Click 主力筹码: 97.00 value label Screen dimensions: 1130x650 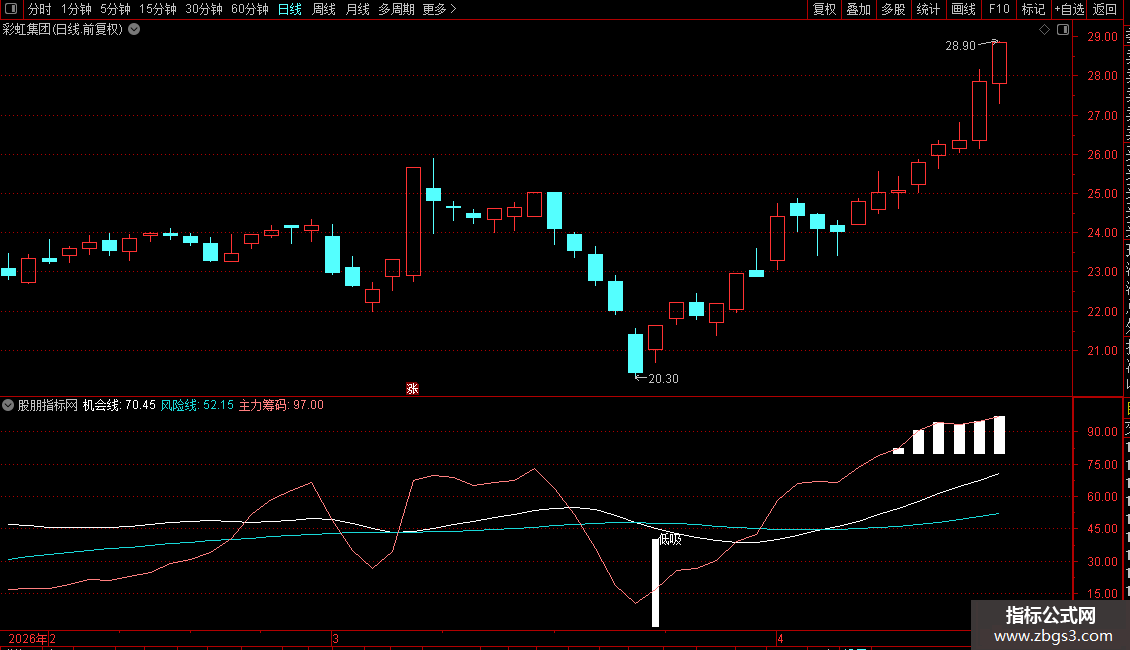281,405
